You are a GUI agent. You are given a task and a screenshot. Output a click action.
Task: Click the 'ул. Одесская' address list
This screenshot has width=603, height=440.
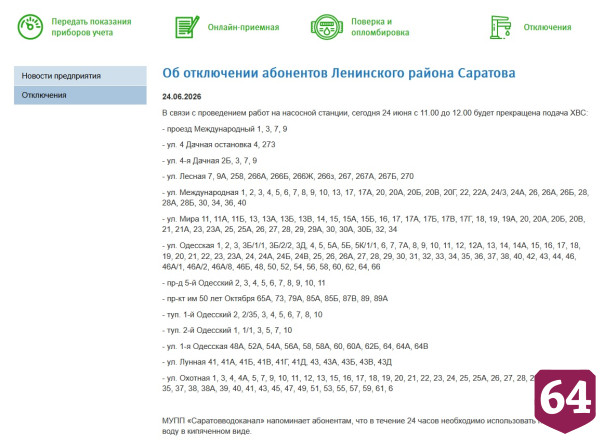[371, 256]
